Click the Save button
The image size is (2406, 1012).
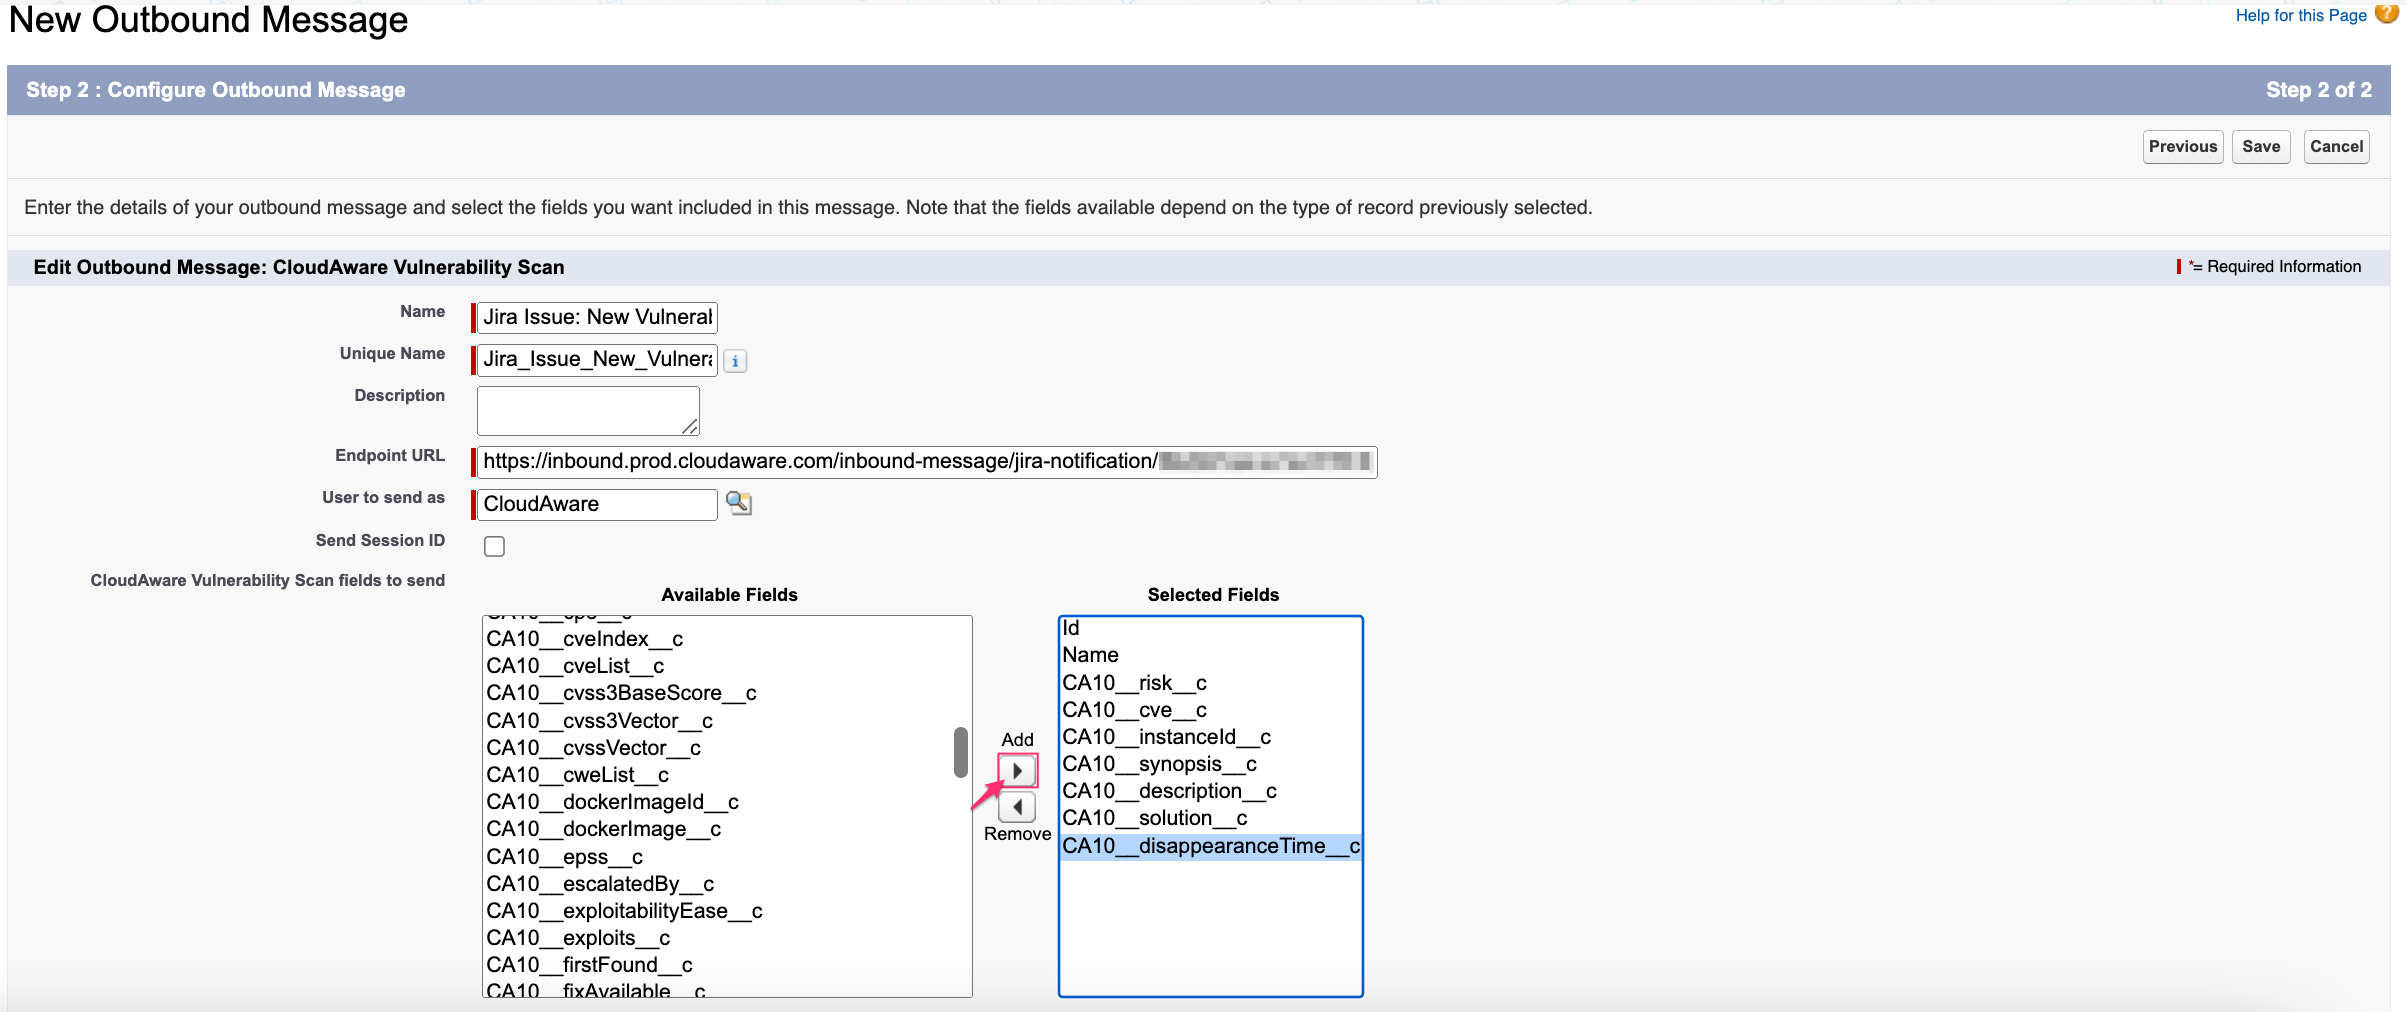click(2261, 146)
